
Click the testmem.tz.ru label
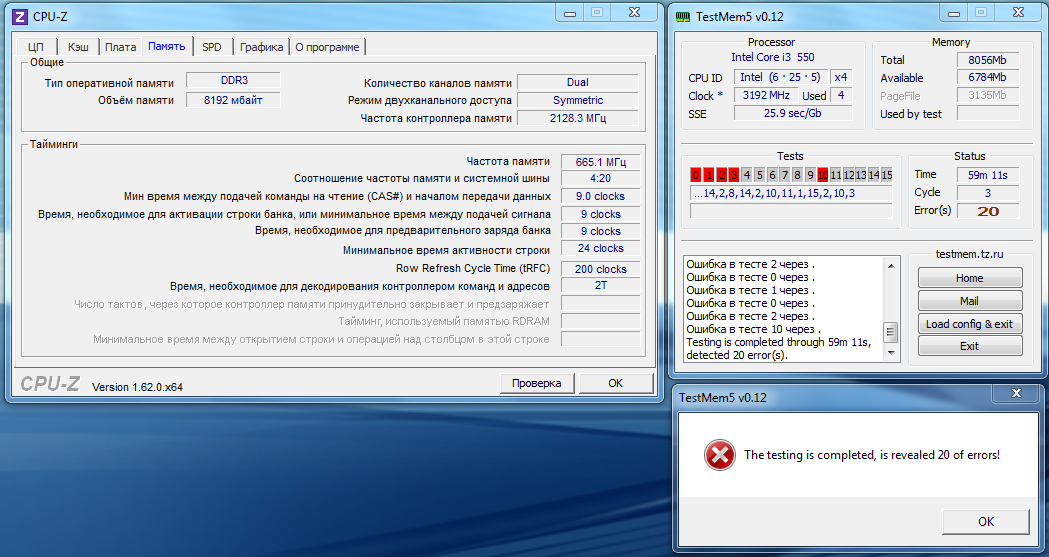click(x=969, y=254)
